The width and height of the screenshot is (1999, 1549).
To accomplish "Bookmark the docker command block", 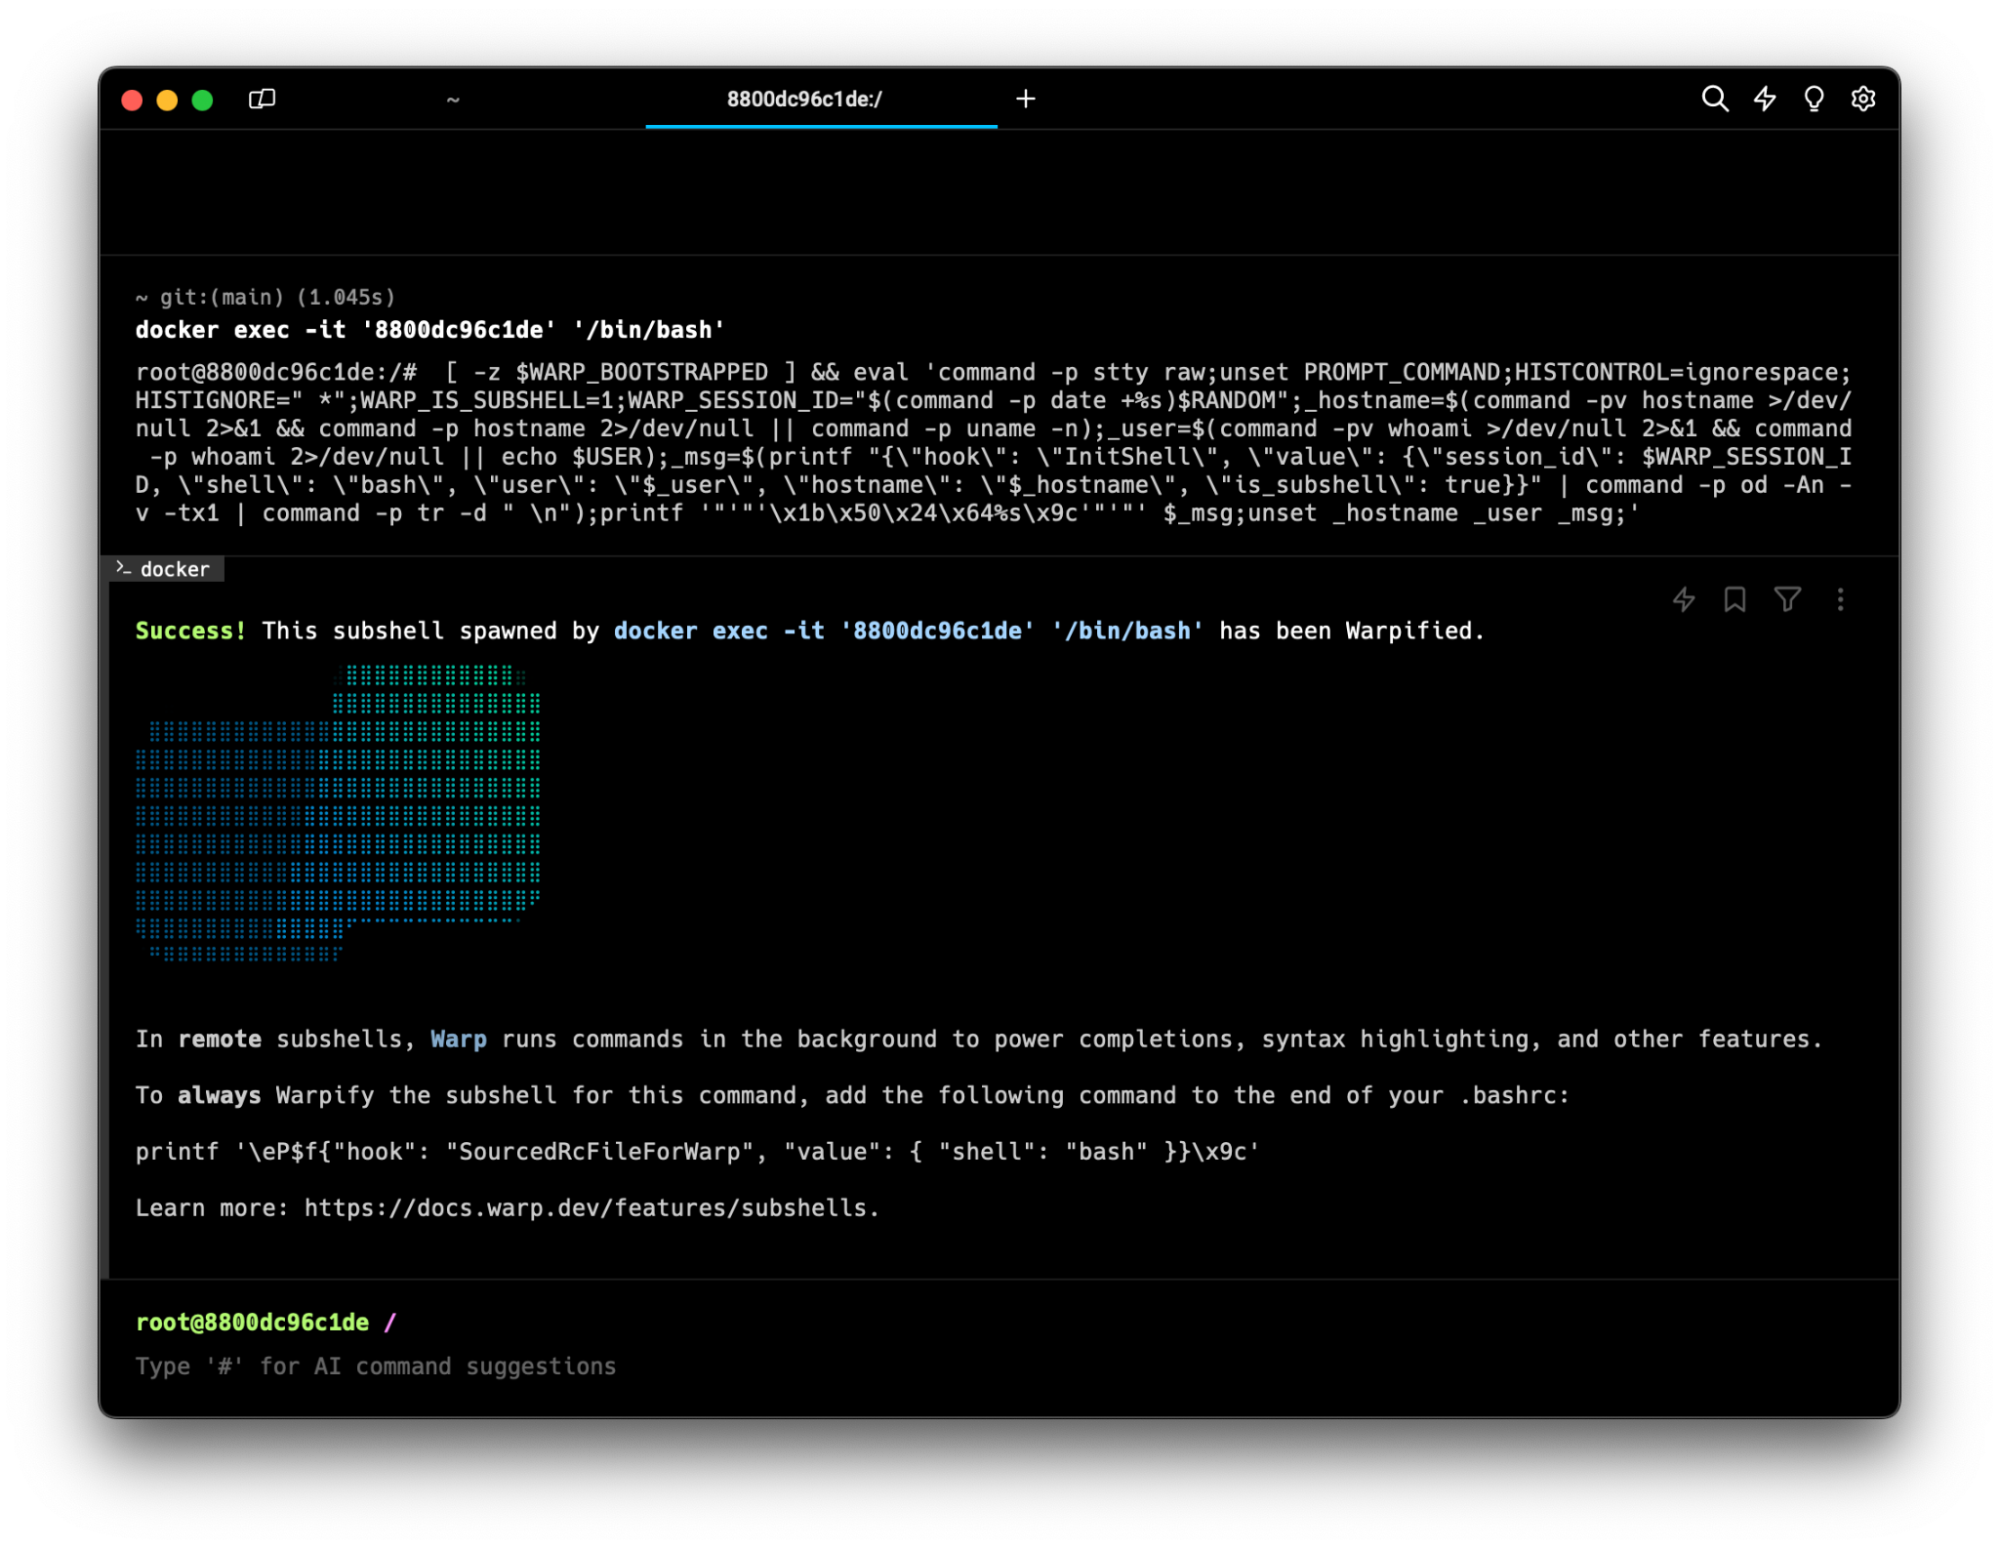I will (1735, 599).
